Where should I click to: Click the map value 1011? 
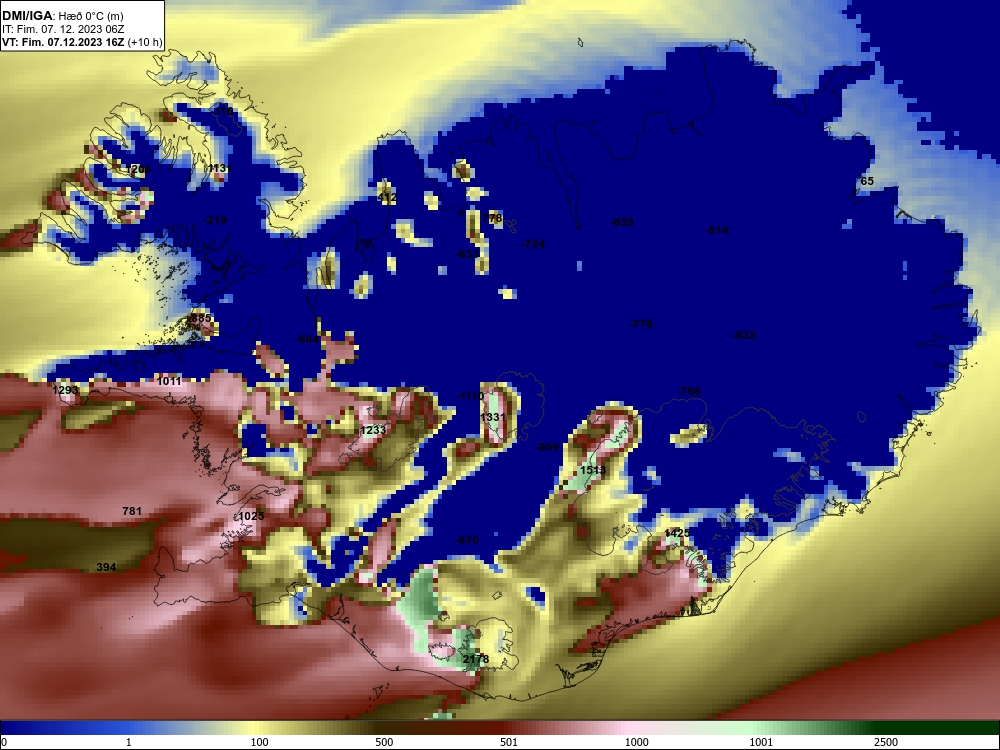click(x=169, y=381)
